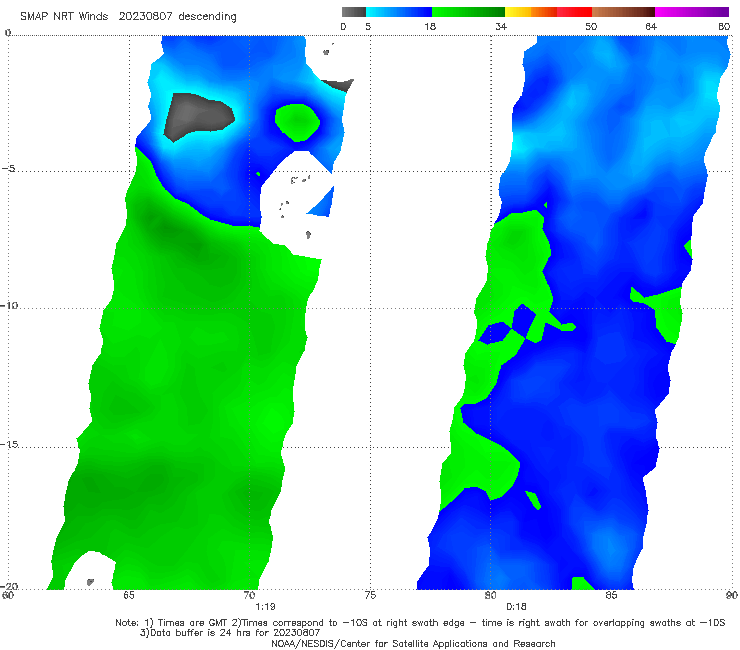Click the latitude axis label '-5'
The width and height of the screenshot is (740, 650).
tap(8, 169)
